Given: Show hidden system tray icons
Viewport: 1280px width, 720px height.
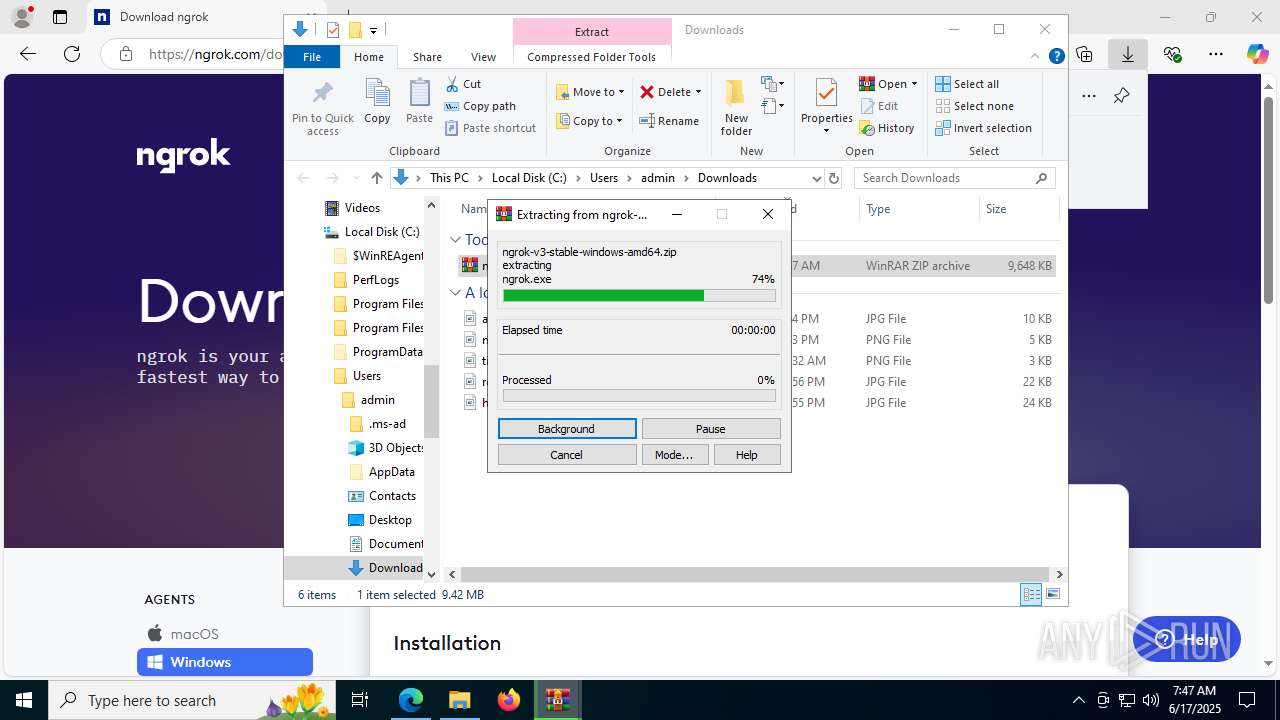Looking at the screenshot, I should [x=1078, y=700].
